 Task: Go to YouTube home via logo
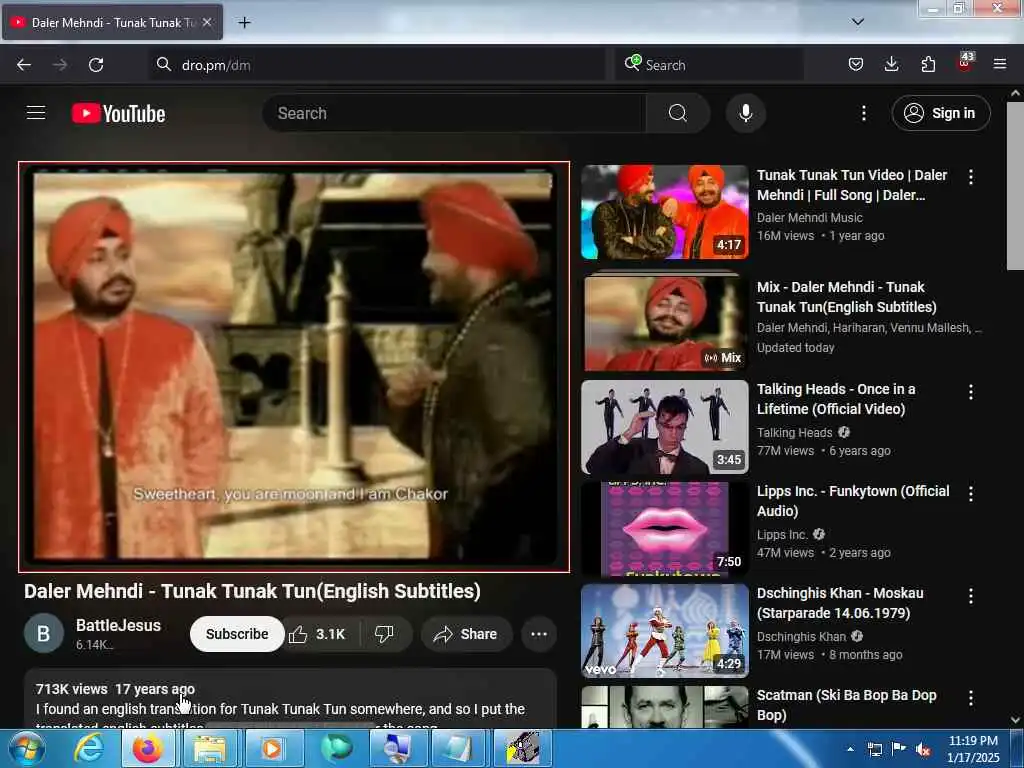tap(118, 114)
